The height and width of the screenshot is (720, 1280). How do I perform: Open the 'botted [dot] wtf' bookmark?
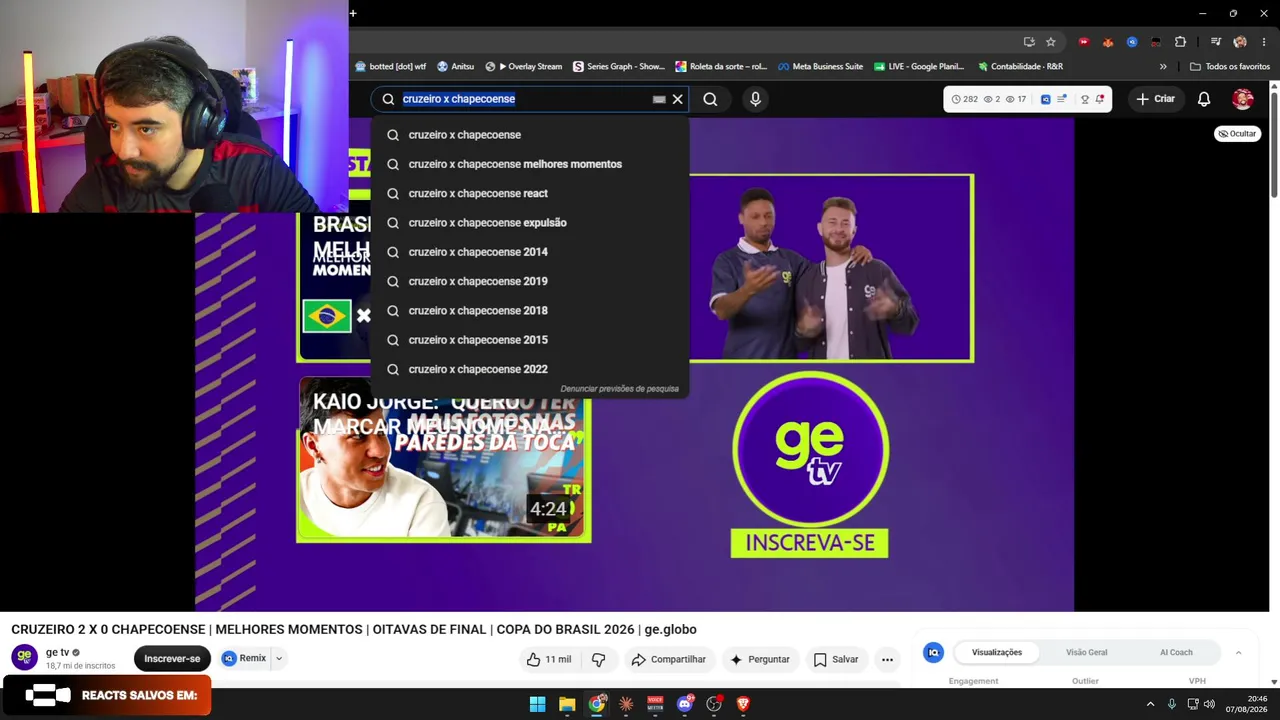coord(390,67)
